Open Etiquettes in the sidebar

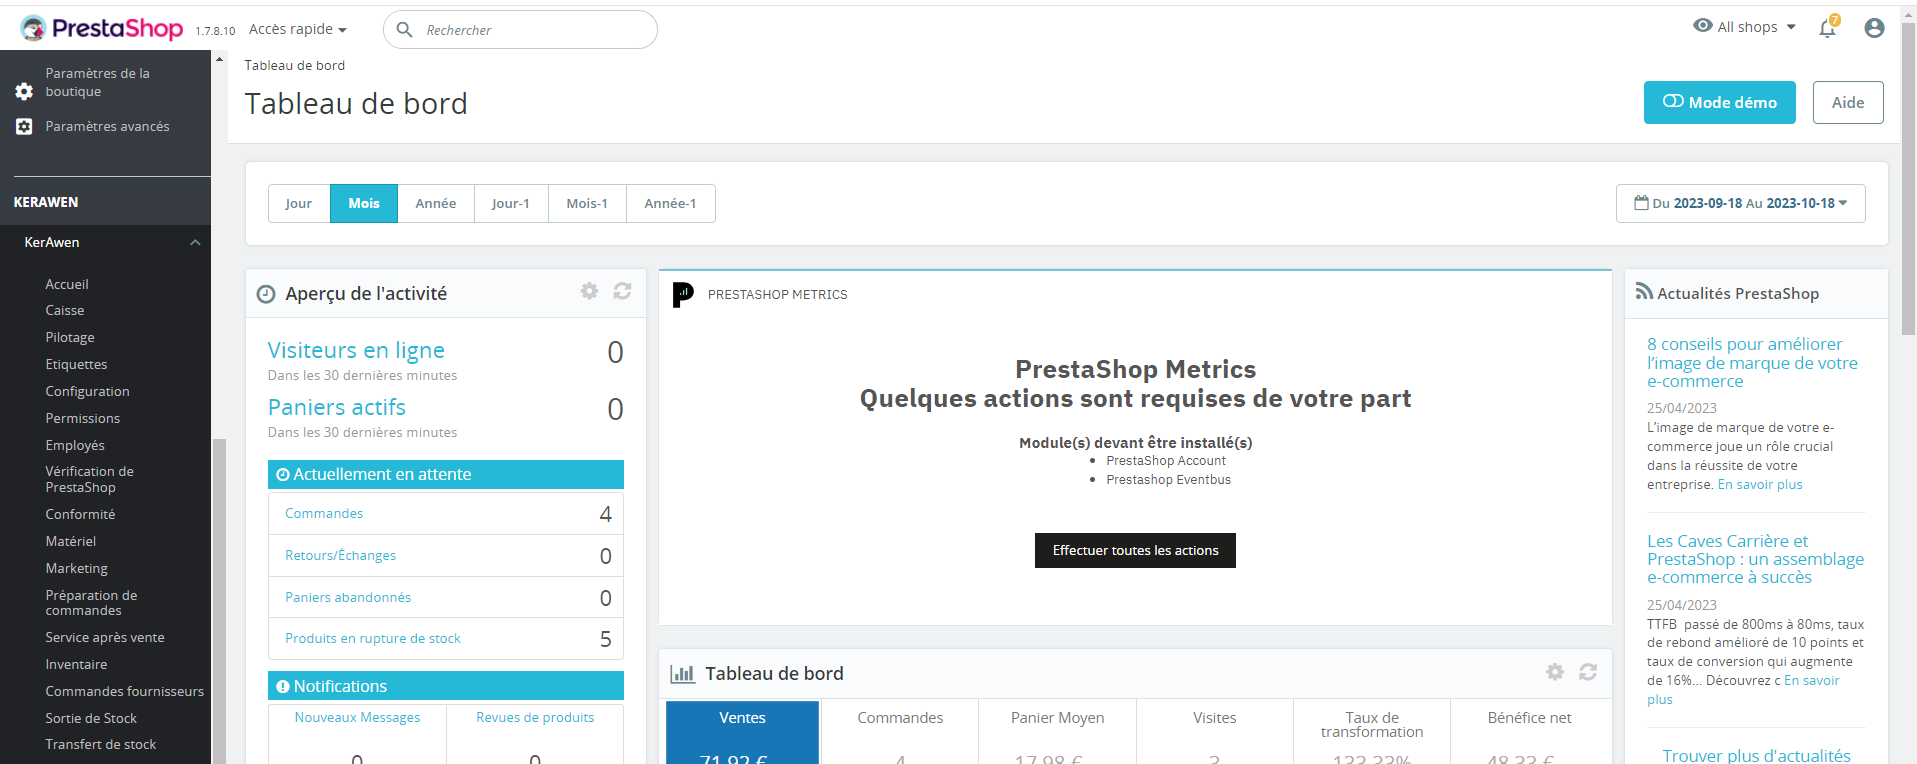click(76, 364)
